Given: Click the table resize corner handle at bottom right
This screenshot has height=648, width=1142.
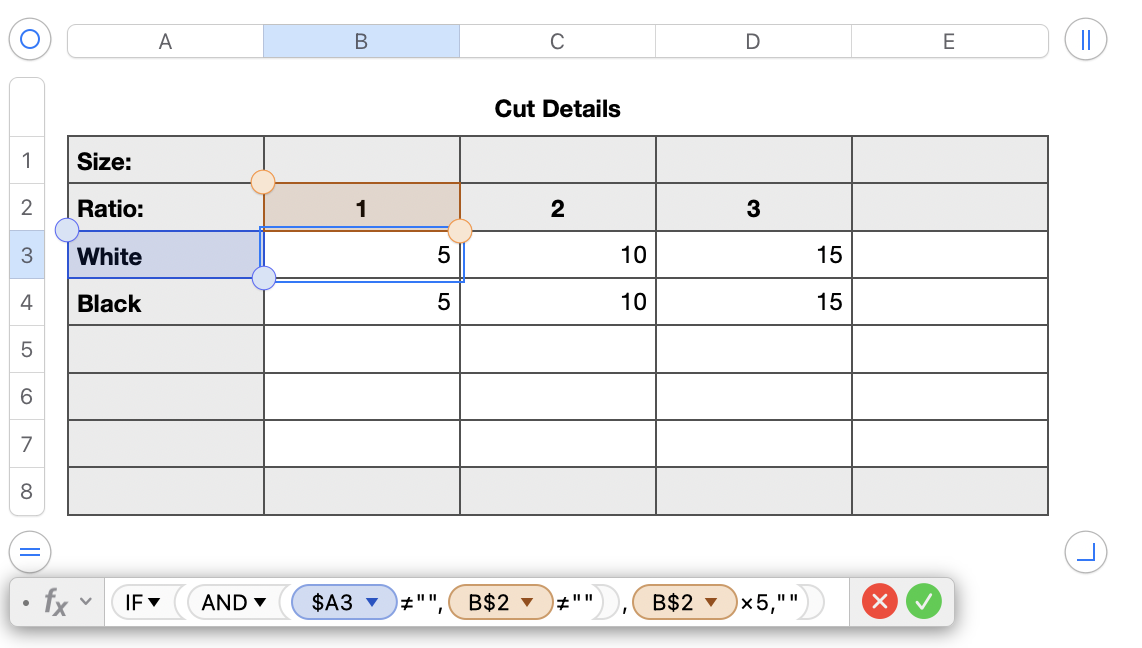Looking at the screenshot, I should pyautogui.click(x=1086, y=551).
